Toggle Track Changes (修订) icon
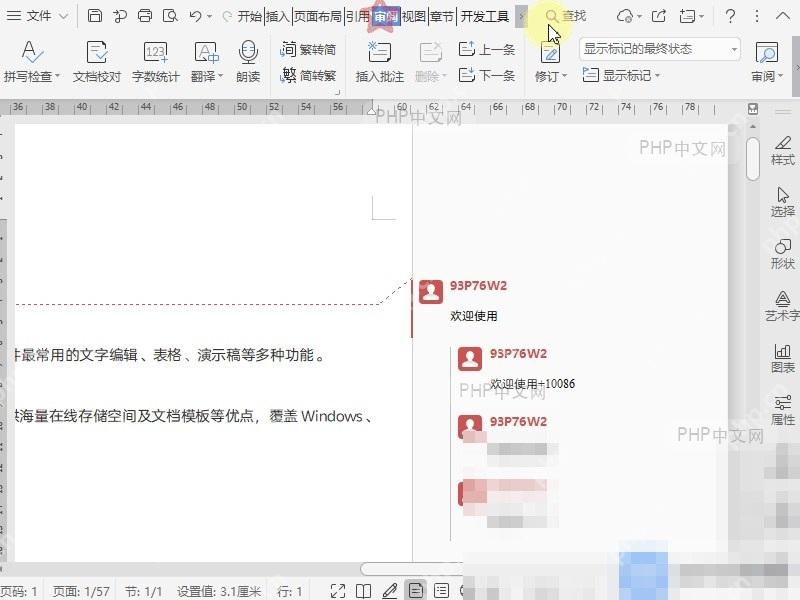The image size is (800, 600). 550,53
